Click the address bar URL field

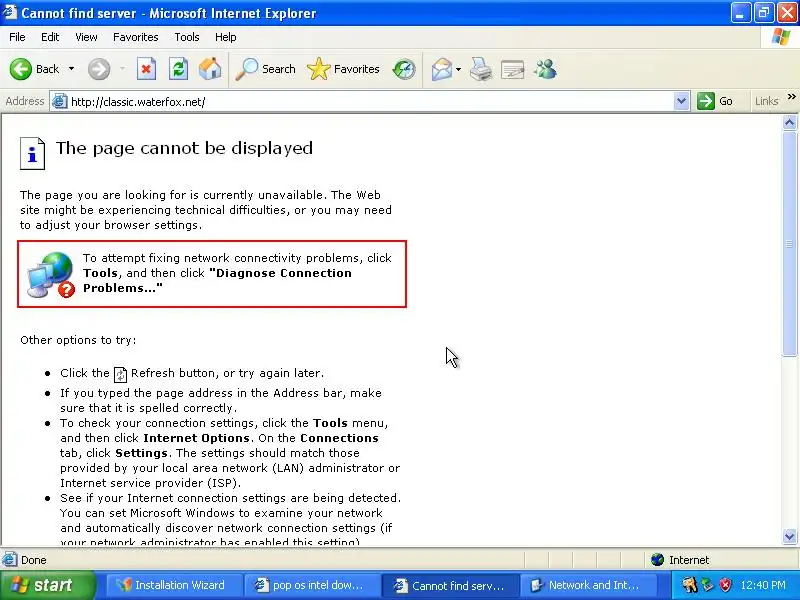pos(371,102)
